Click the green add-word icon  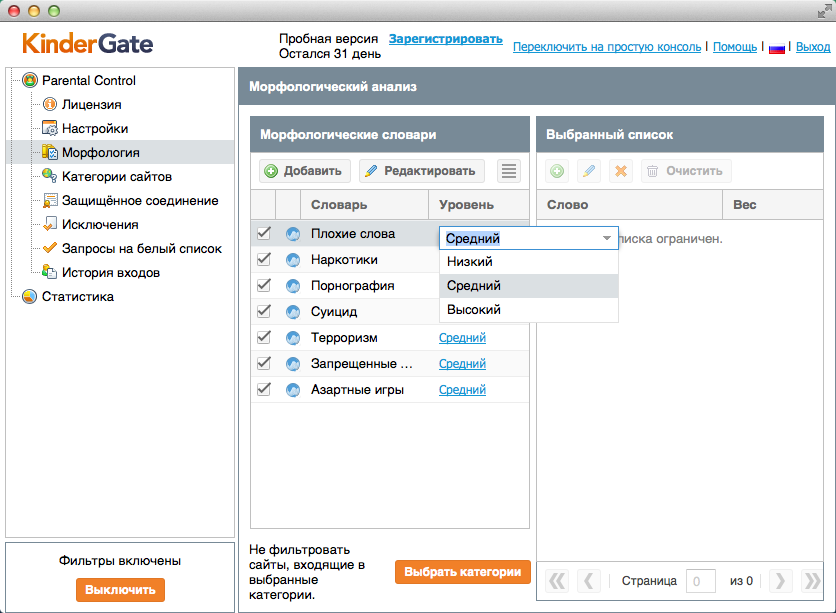557,171
